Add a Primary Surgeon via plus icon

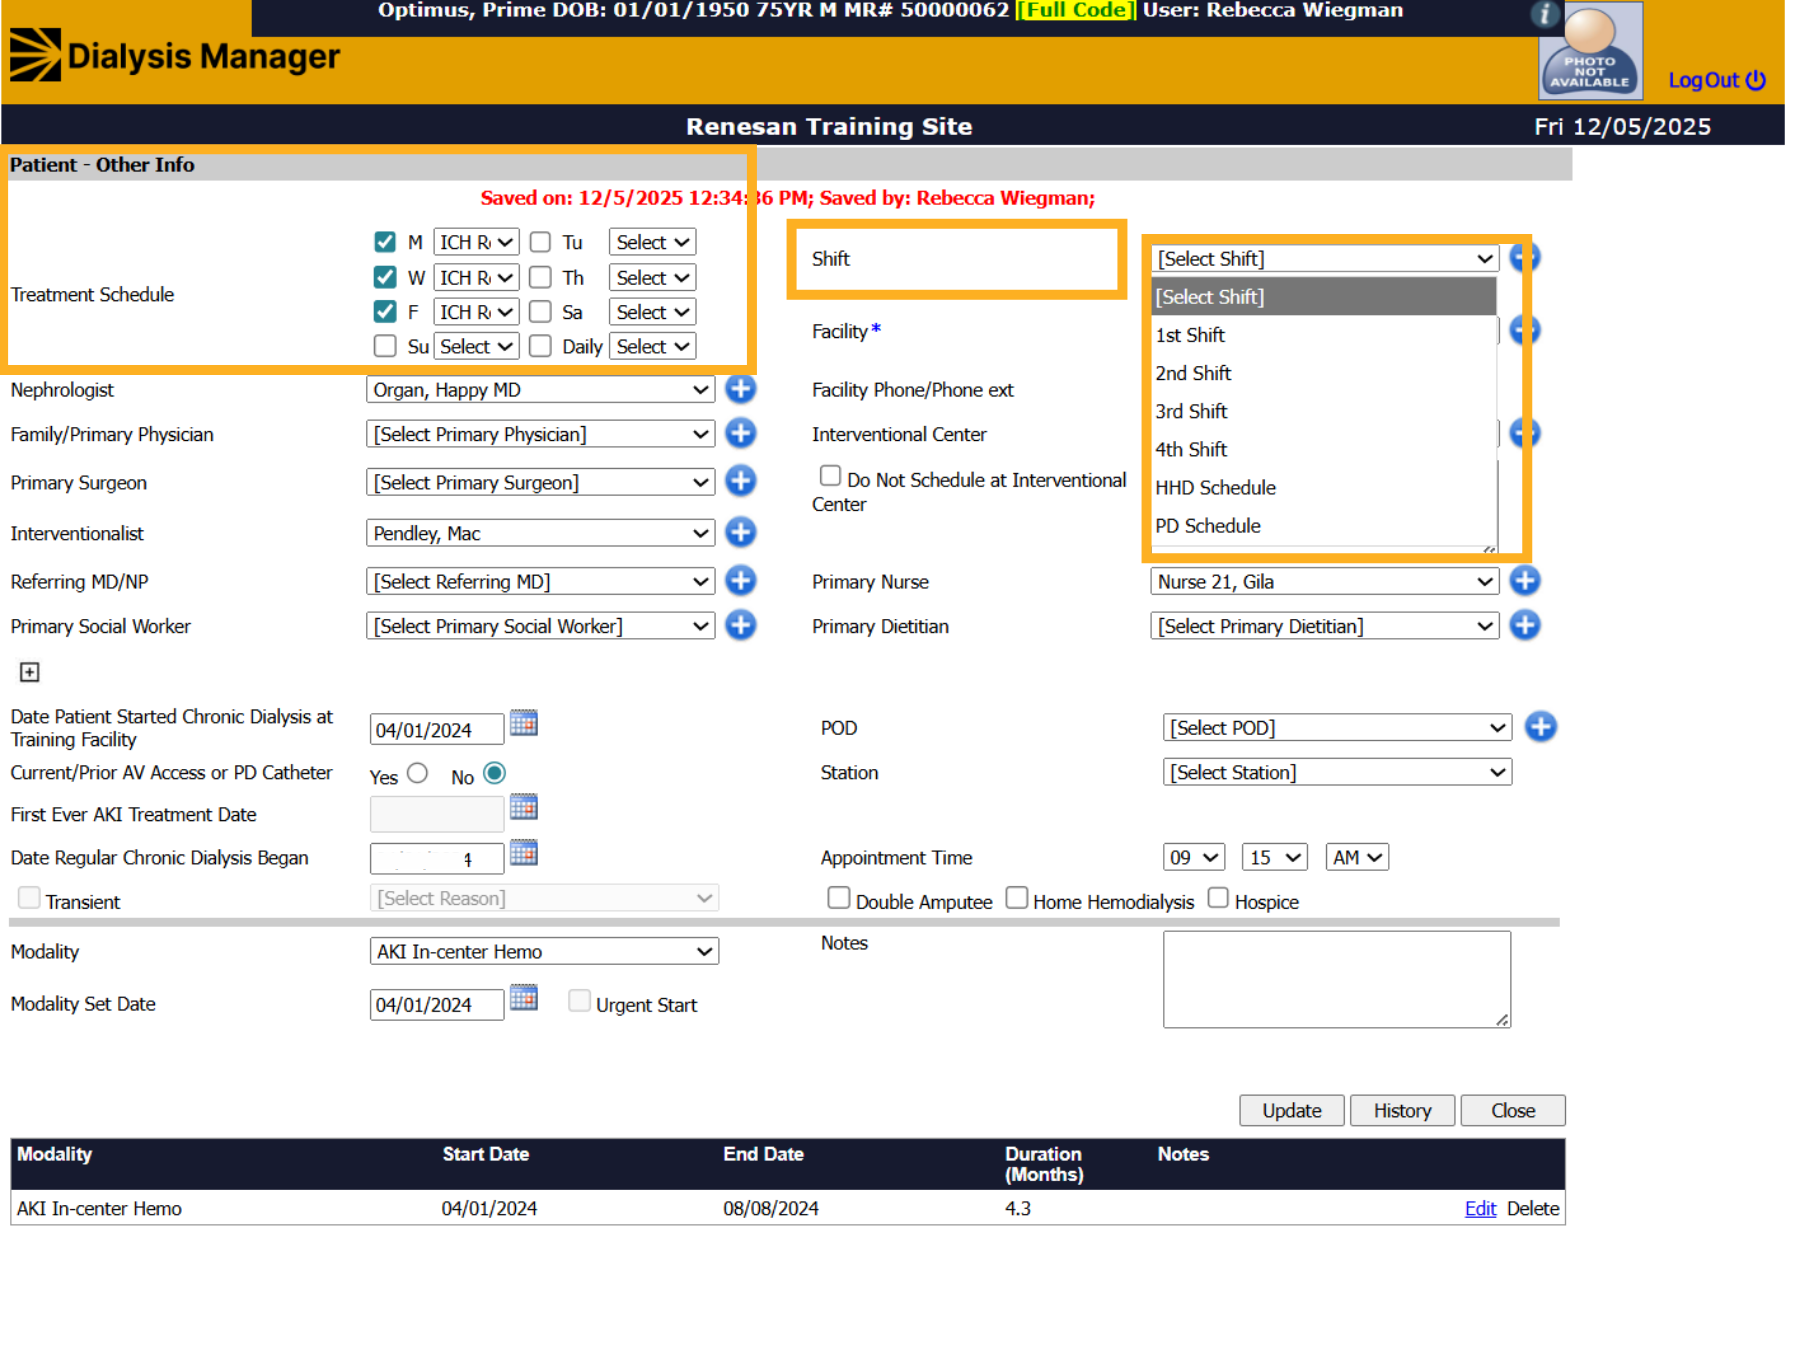pyautogui.click(x=740, y=481)
